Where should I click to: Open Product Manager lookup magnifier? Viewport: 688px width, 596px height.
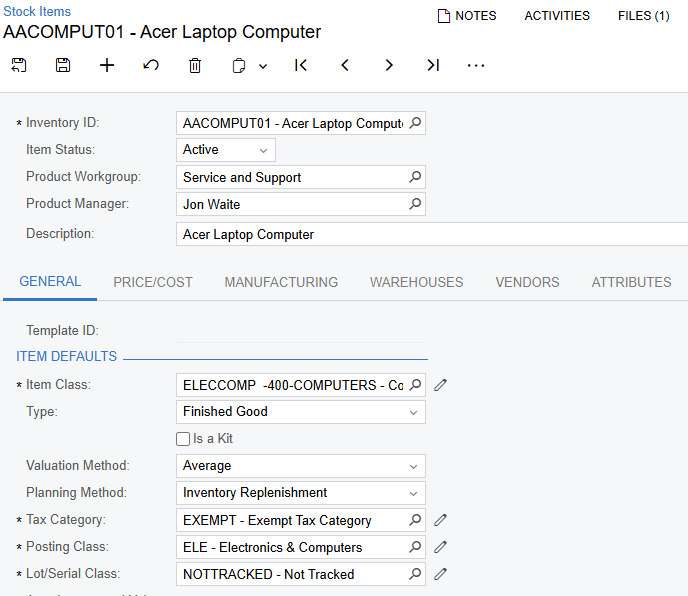[415, 204]
